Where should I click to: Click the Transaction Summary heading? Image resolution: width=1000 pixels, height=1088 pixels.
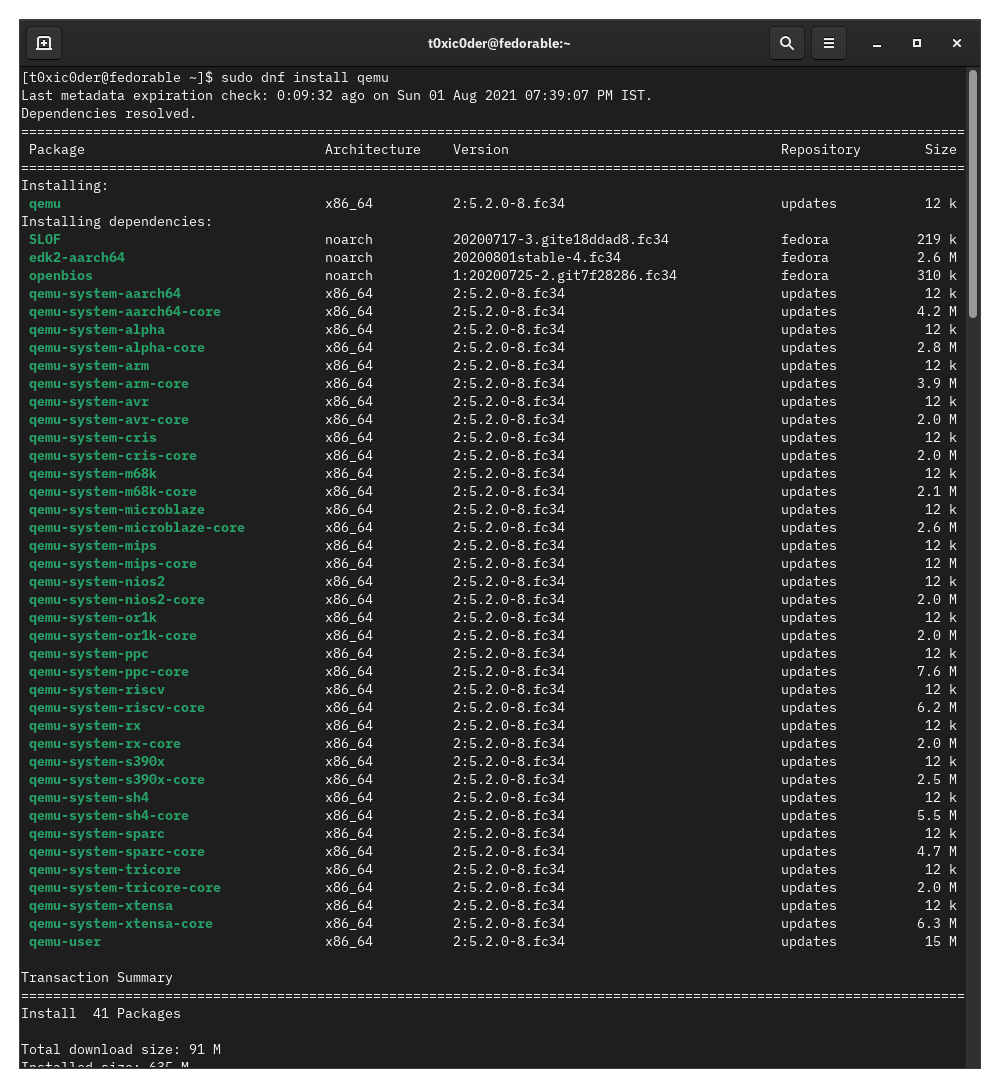[96, 978]
